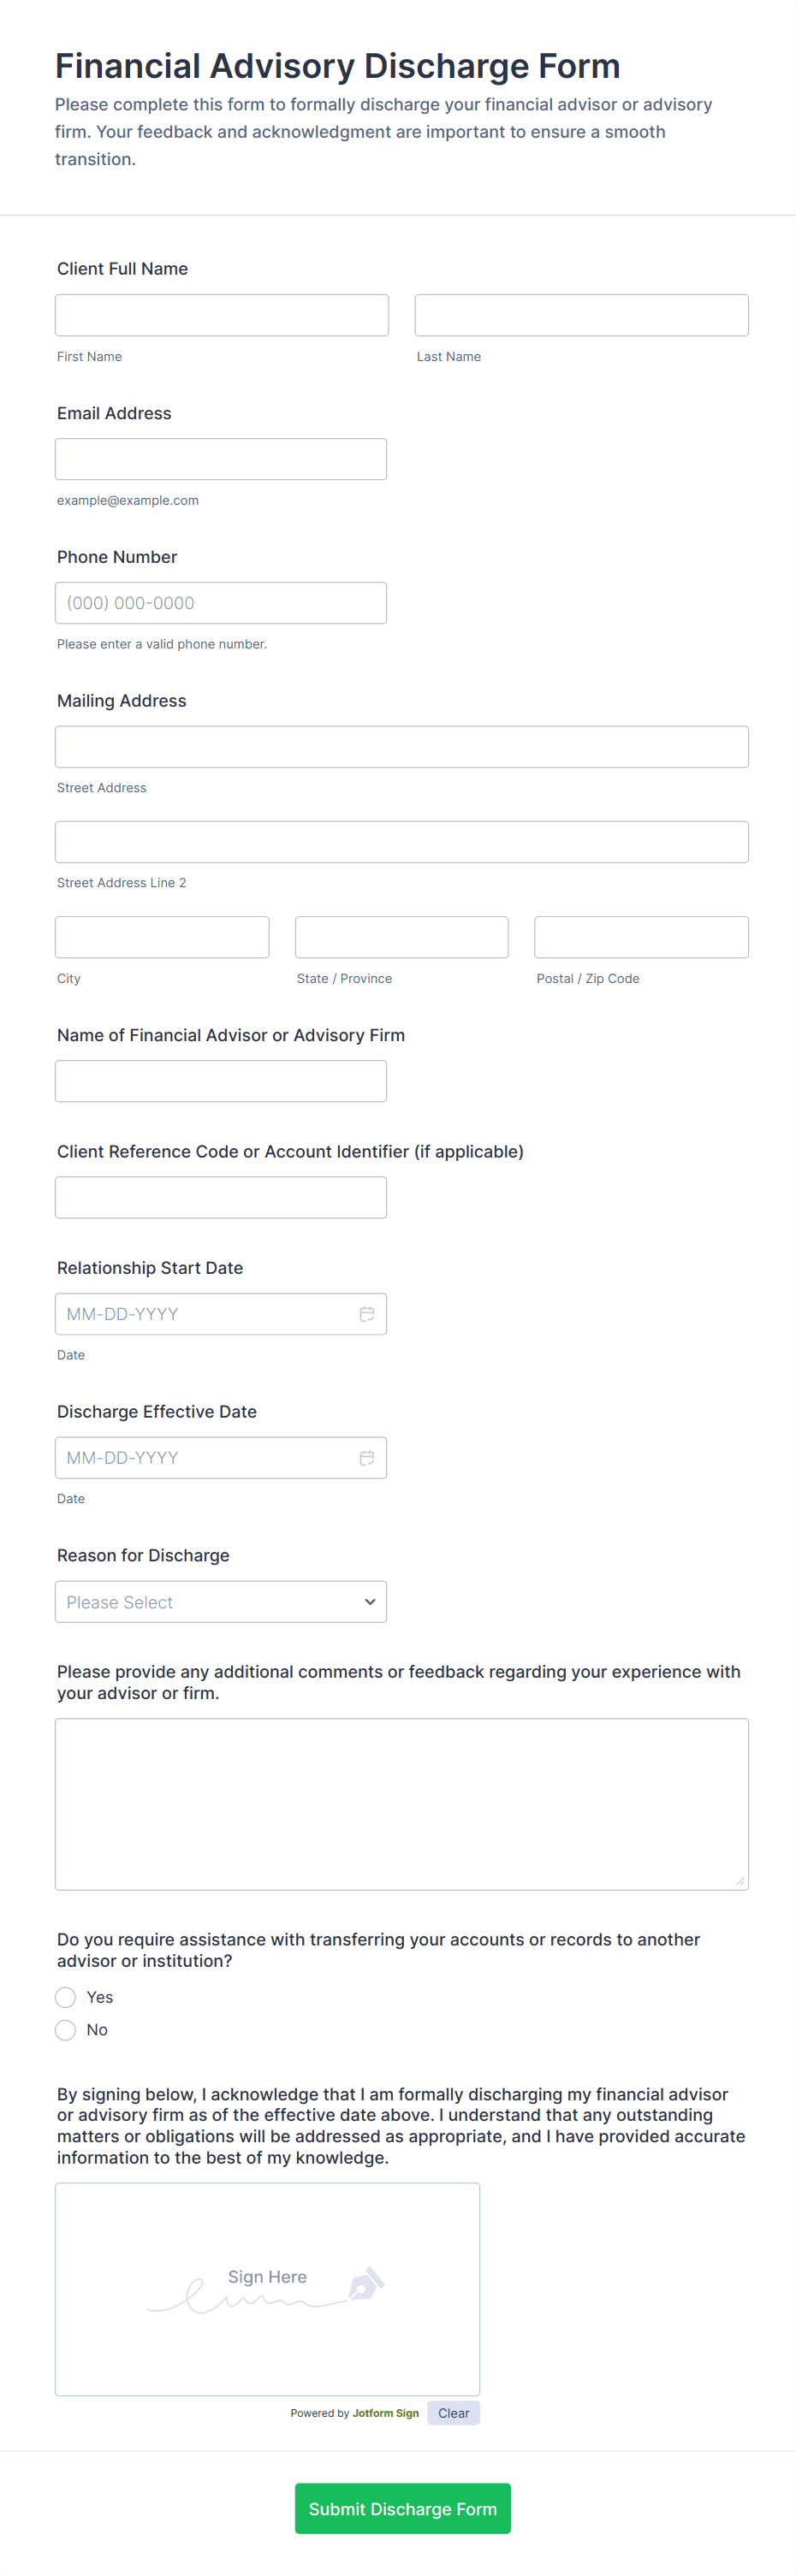796x2576 pixels.
Task: Select the Street Address field
Action: [401, 746]
